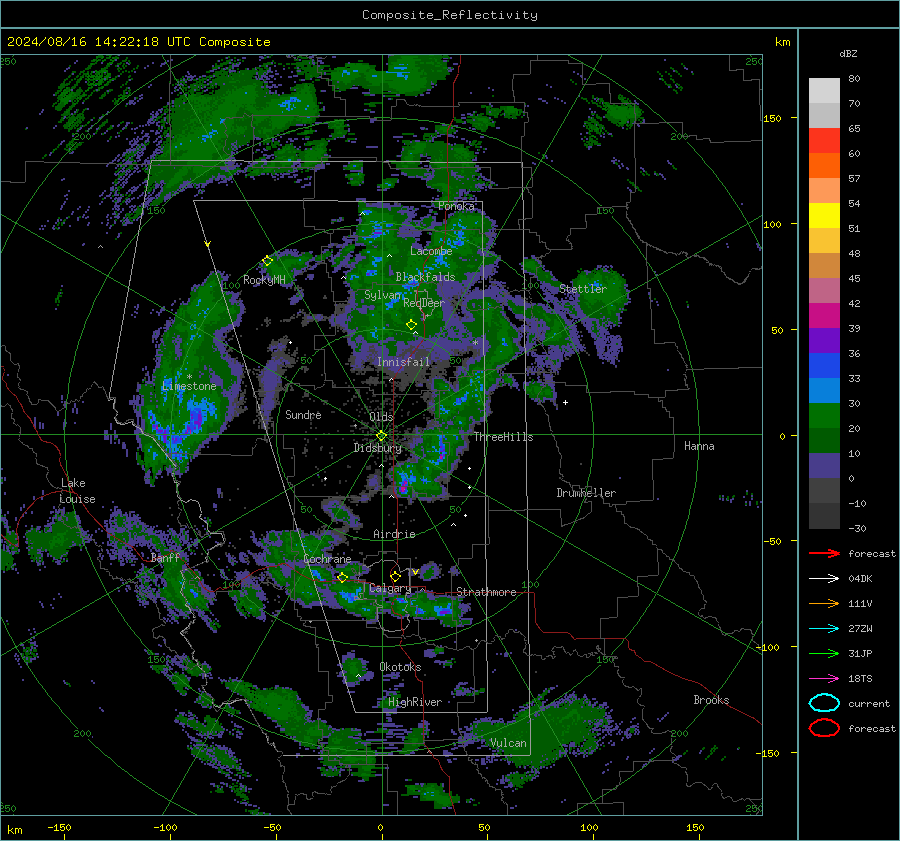
Task: Select the light gray swatch beside 80 dBZ
Action: tap(824, 90)
